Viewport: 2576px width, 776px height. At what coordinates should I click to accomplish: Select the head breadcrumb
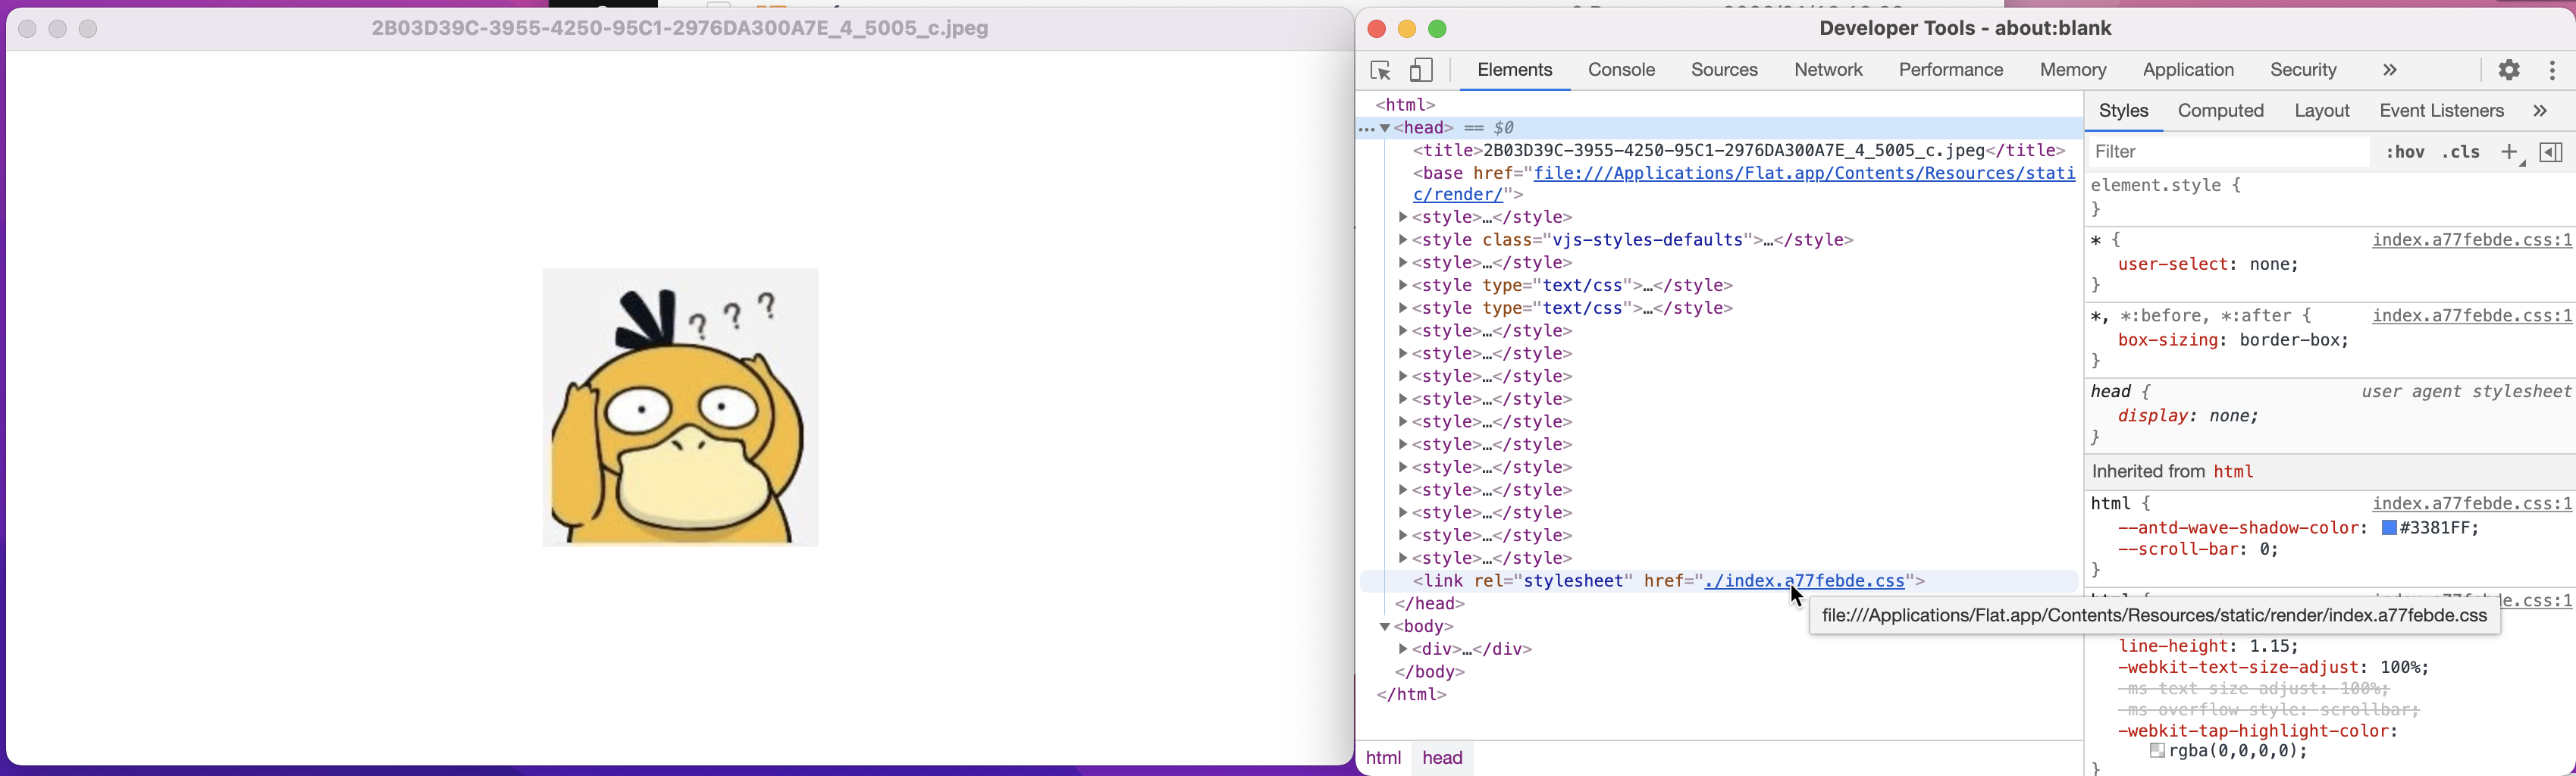(x=1442, y=758)
